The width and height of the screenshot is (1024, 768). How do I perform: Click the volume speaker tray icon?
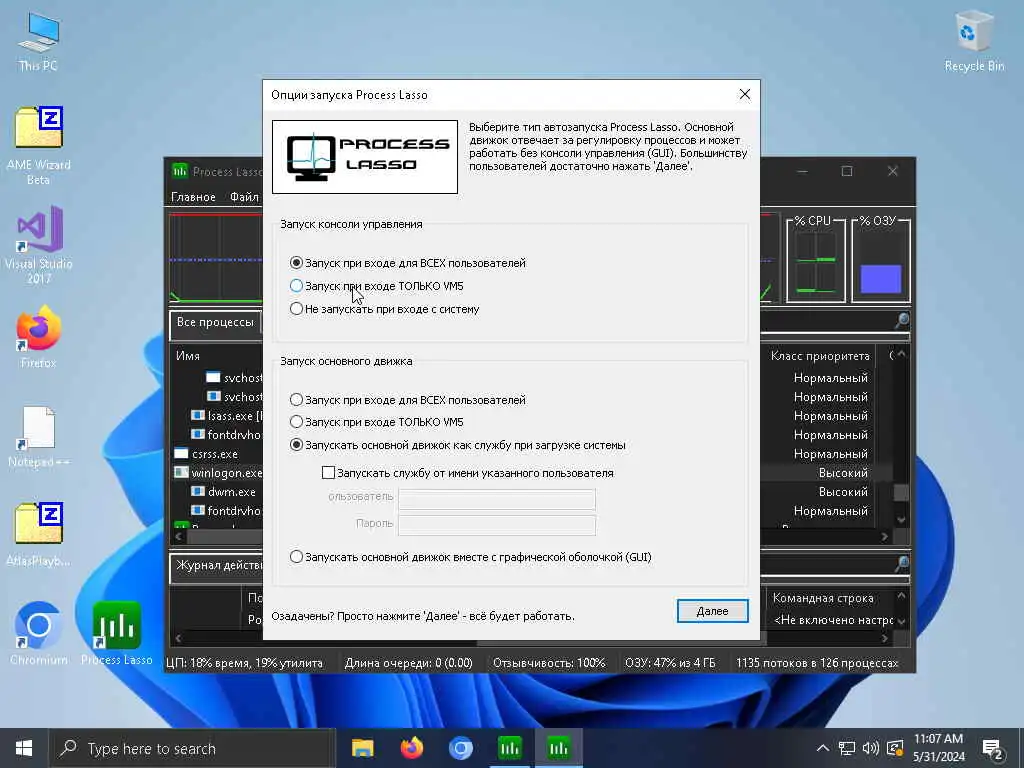[871, 748]
